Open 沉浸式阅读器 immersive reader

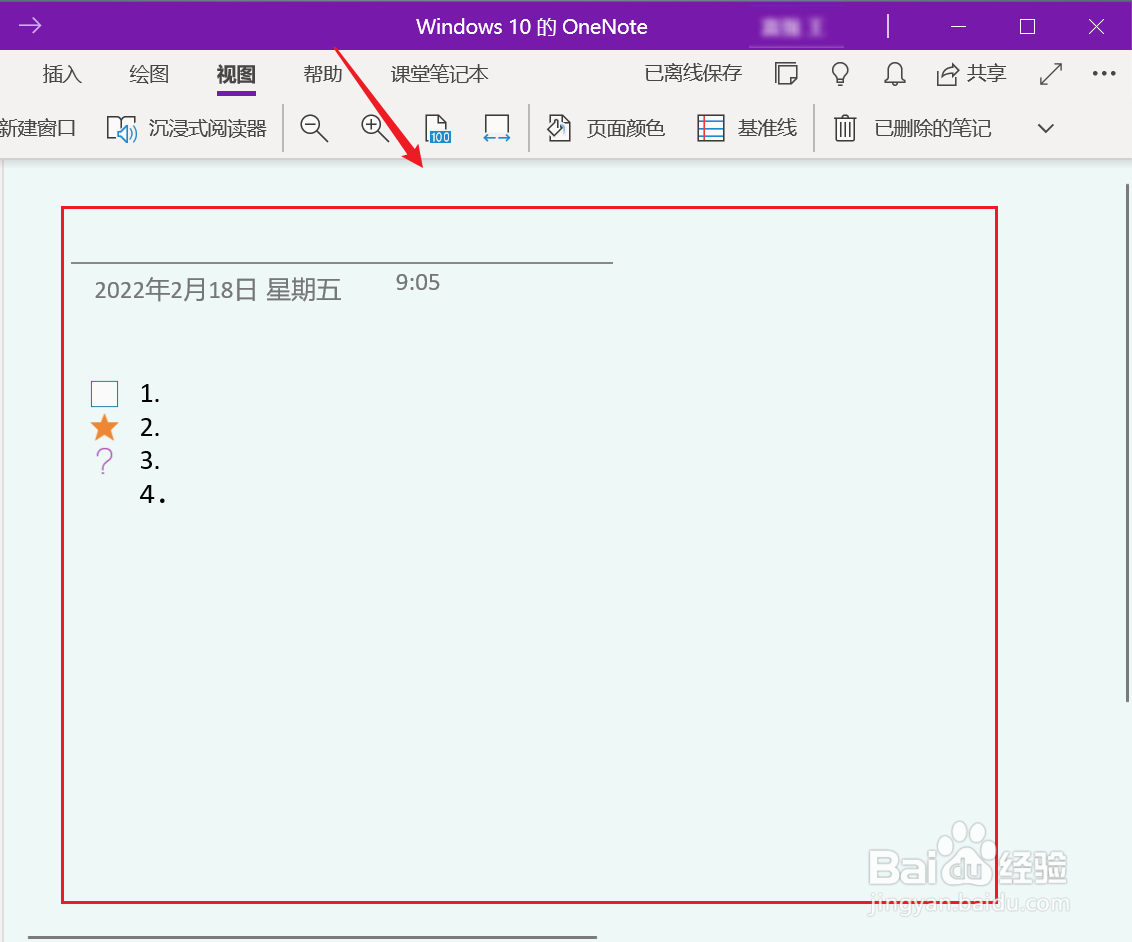click(186, 128)
